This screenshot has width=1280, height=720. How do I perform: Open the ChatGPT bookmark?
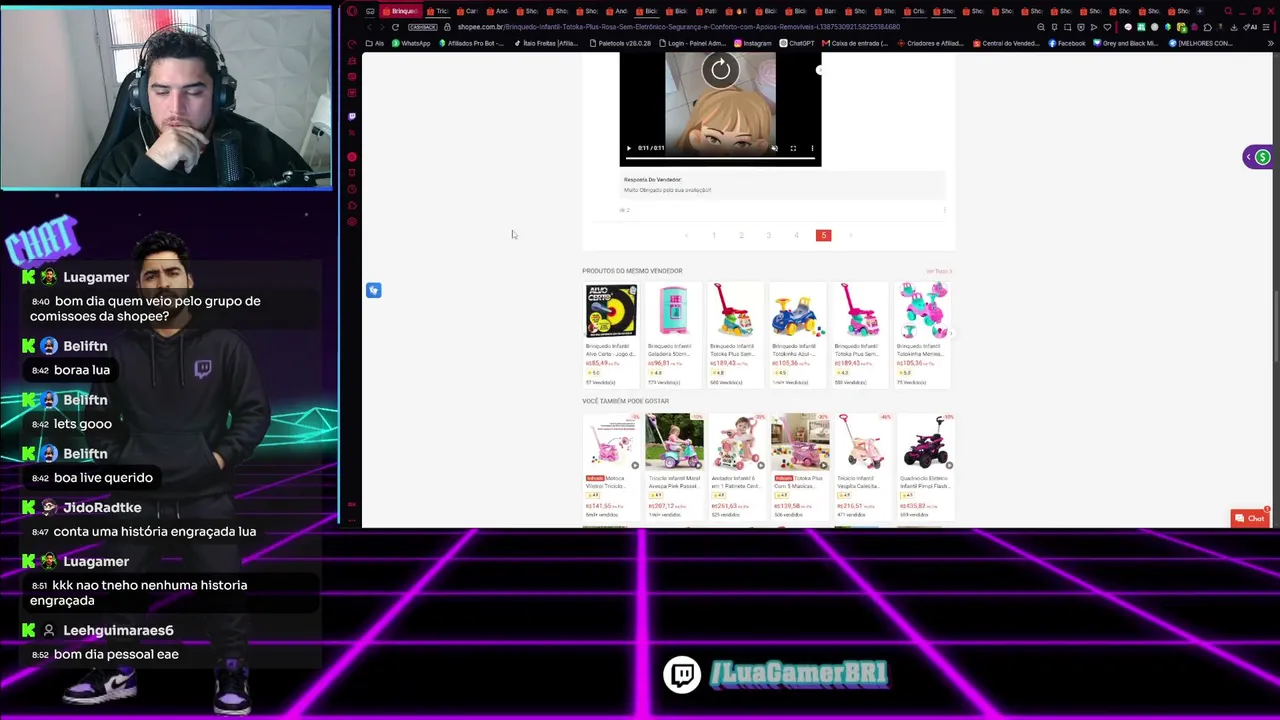point(798,43)
